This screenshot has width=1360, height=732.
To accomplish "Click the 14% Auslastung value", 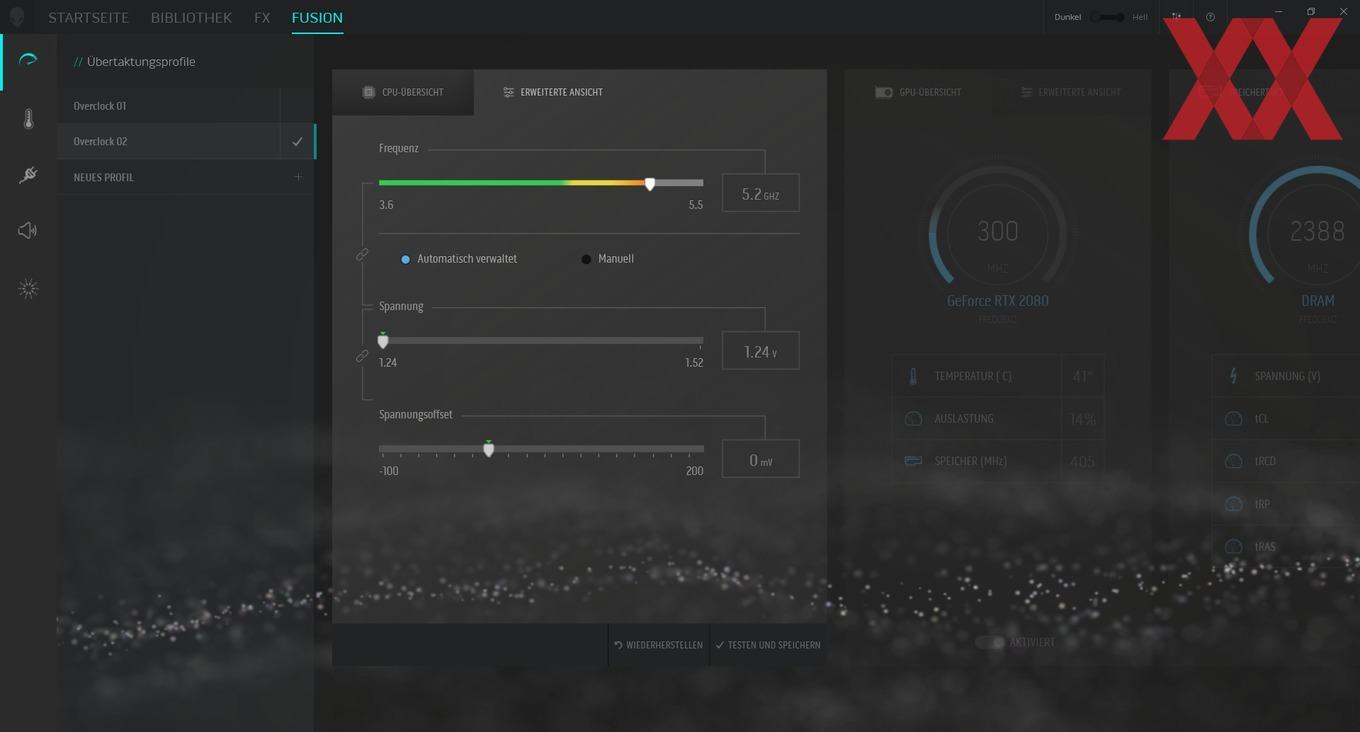I will (1083, 419).
